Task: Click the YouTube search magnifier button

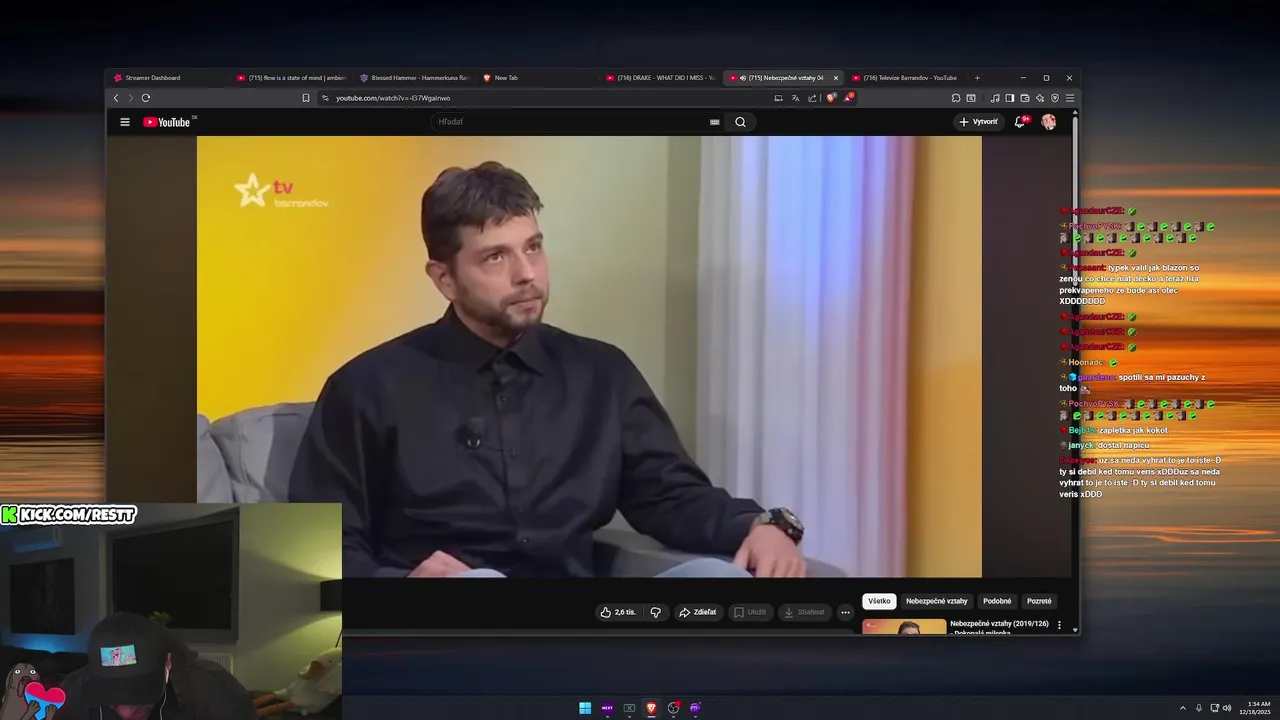Action: click(x=740, y=122)
